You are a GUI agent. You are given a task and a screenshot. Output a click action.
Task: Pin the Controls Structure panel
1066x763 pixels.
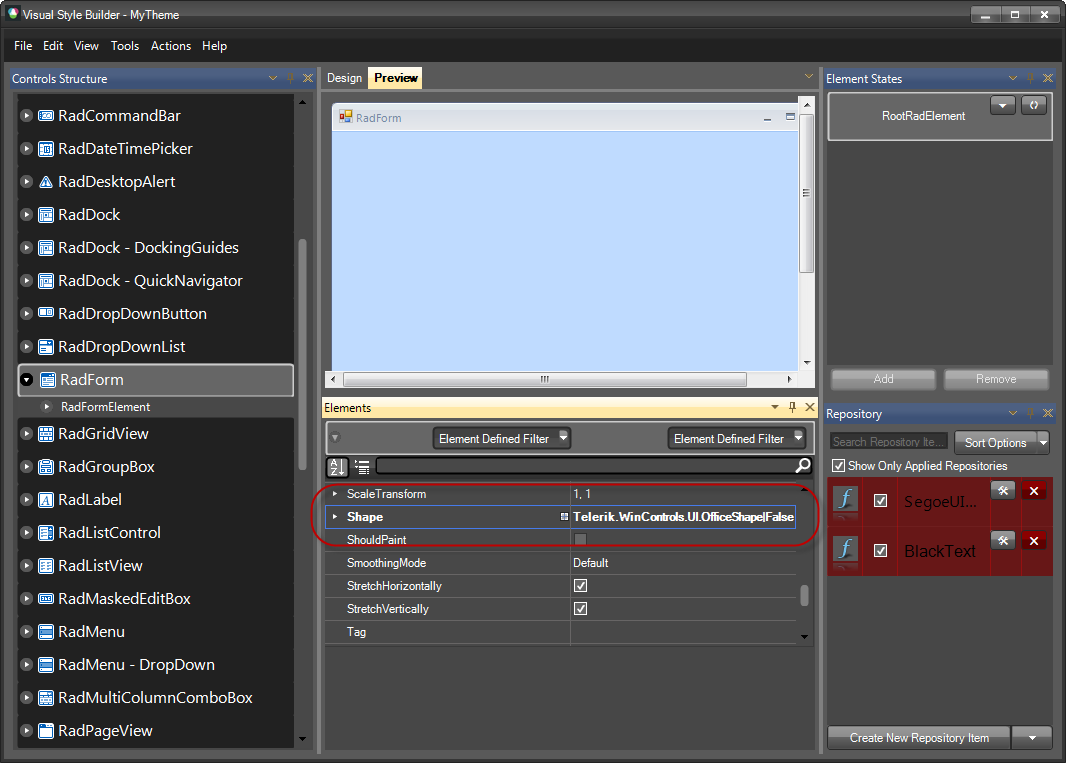coord(290,78)
